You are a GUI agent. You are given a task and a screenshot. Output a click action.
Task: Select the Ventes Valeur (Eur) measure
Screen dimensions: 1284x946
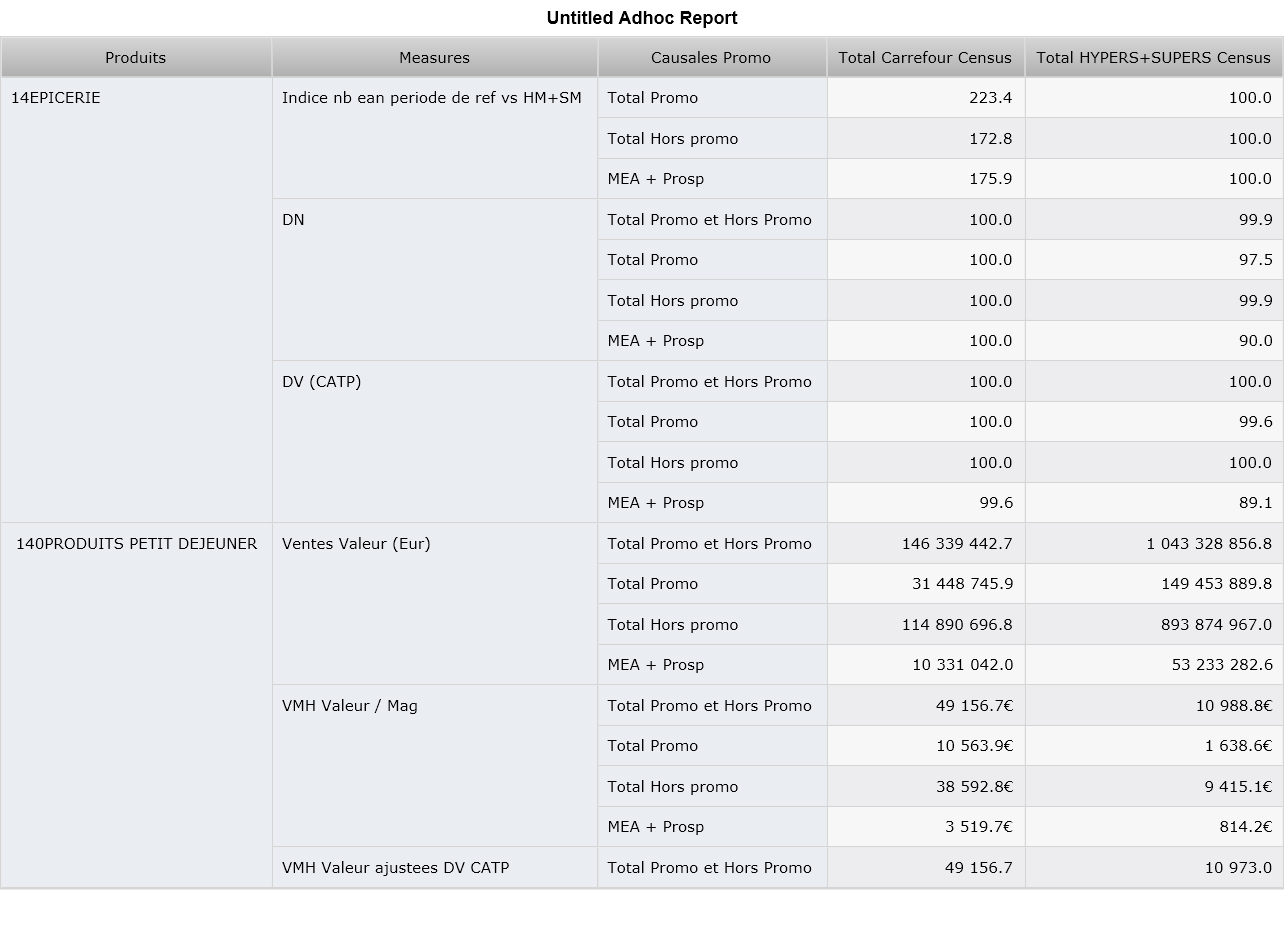coord(434,604)
